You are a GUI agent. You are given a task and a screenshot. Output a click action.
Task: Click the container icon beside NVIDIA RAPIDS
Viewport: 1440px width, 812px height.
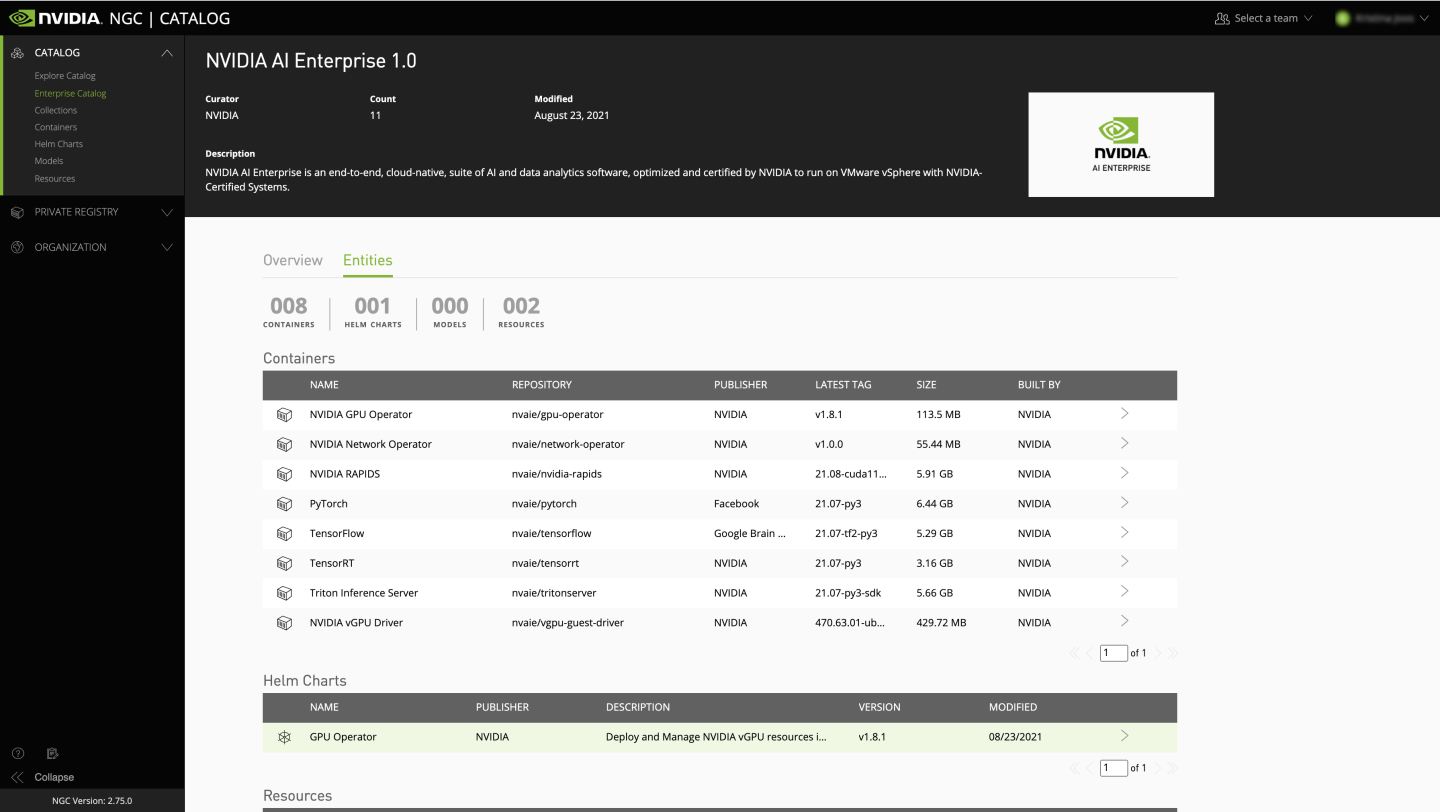tap(284, 474)
